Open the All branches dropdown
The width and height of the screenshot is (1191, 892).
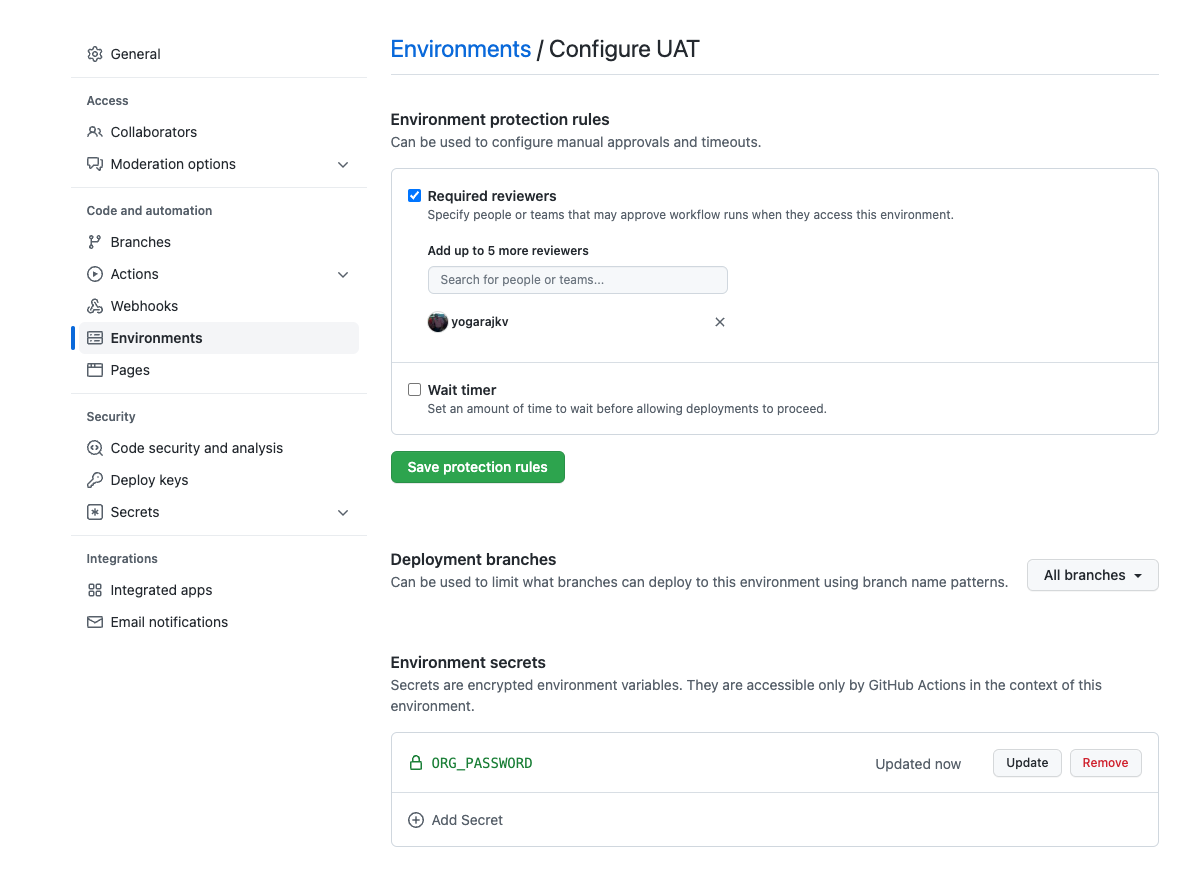(1092, 575)
